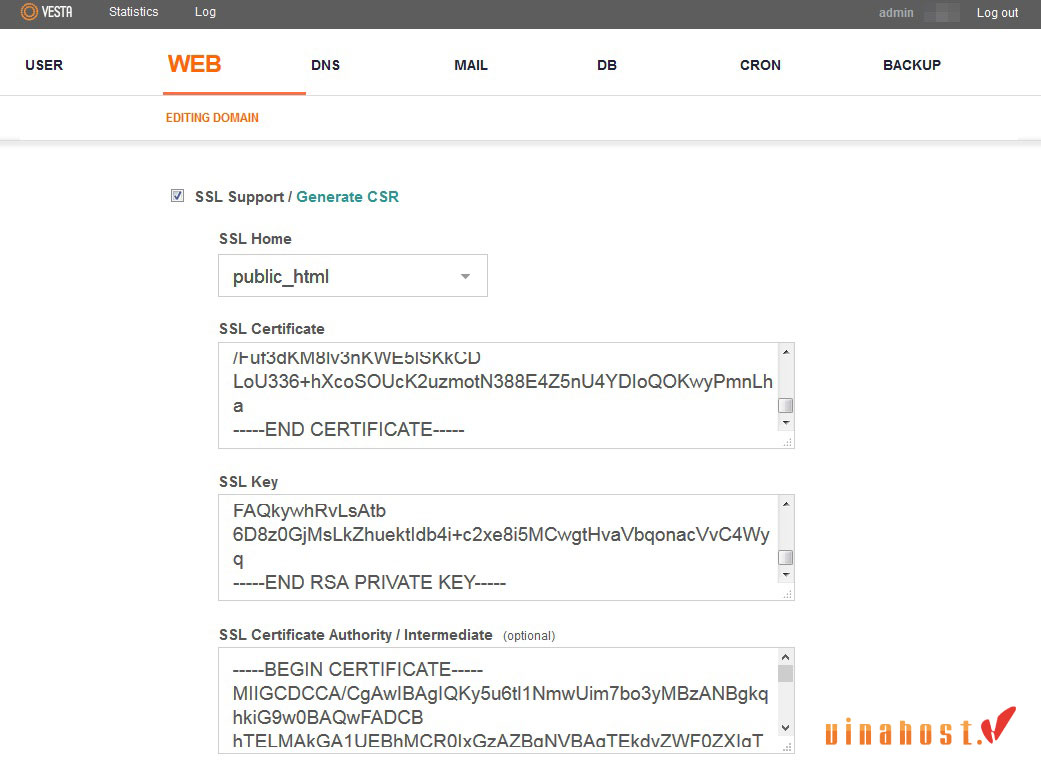
Task: Open the SSL Home dropdown
Action: pos(353,275)
